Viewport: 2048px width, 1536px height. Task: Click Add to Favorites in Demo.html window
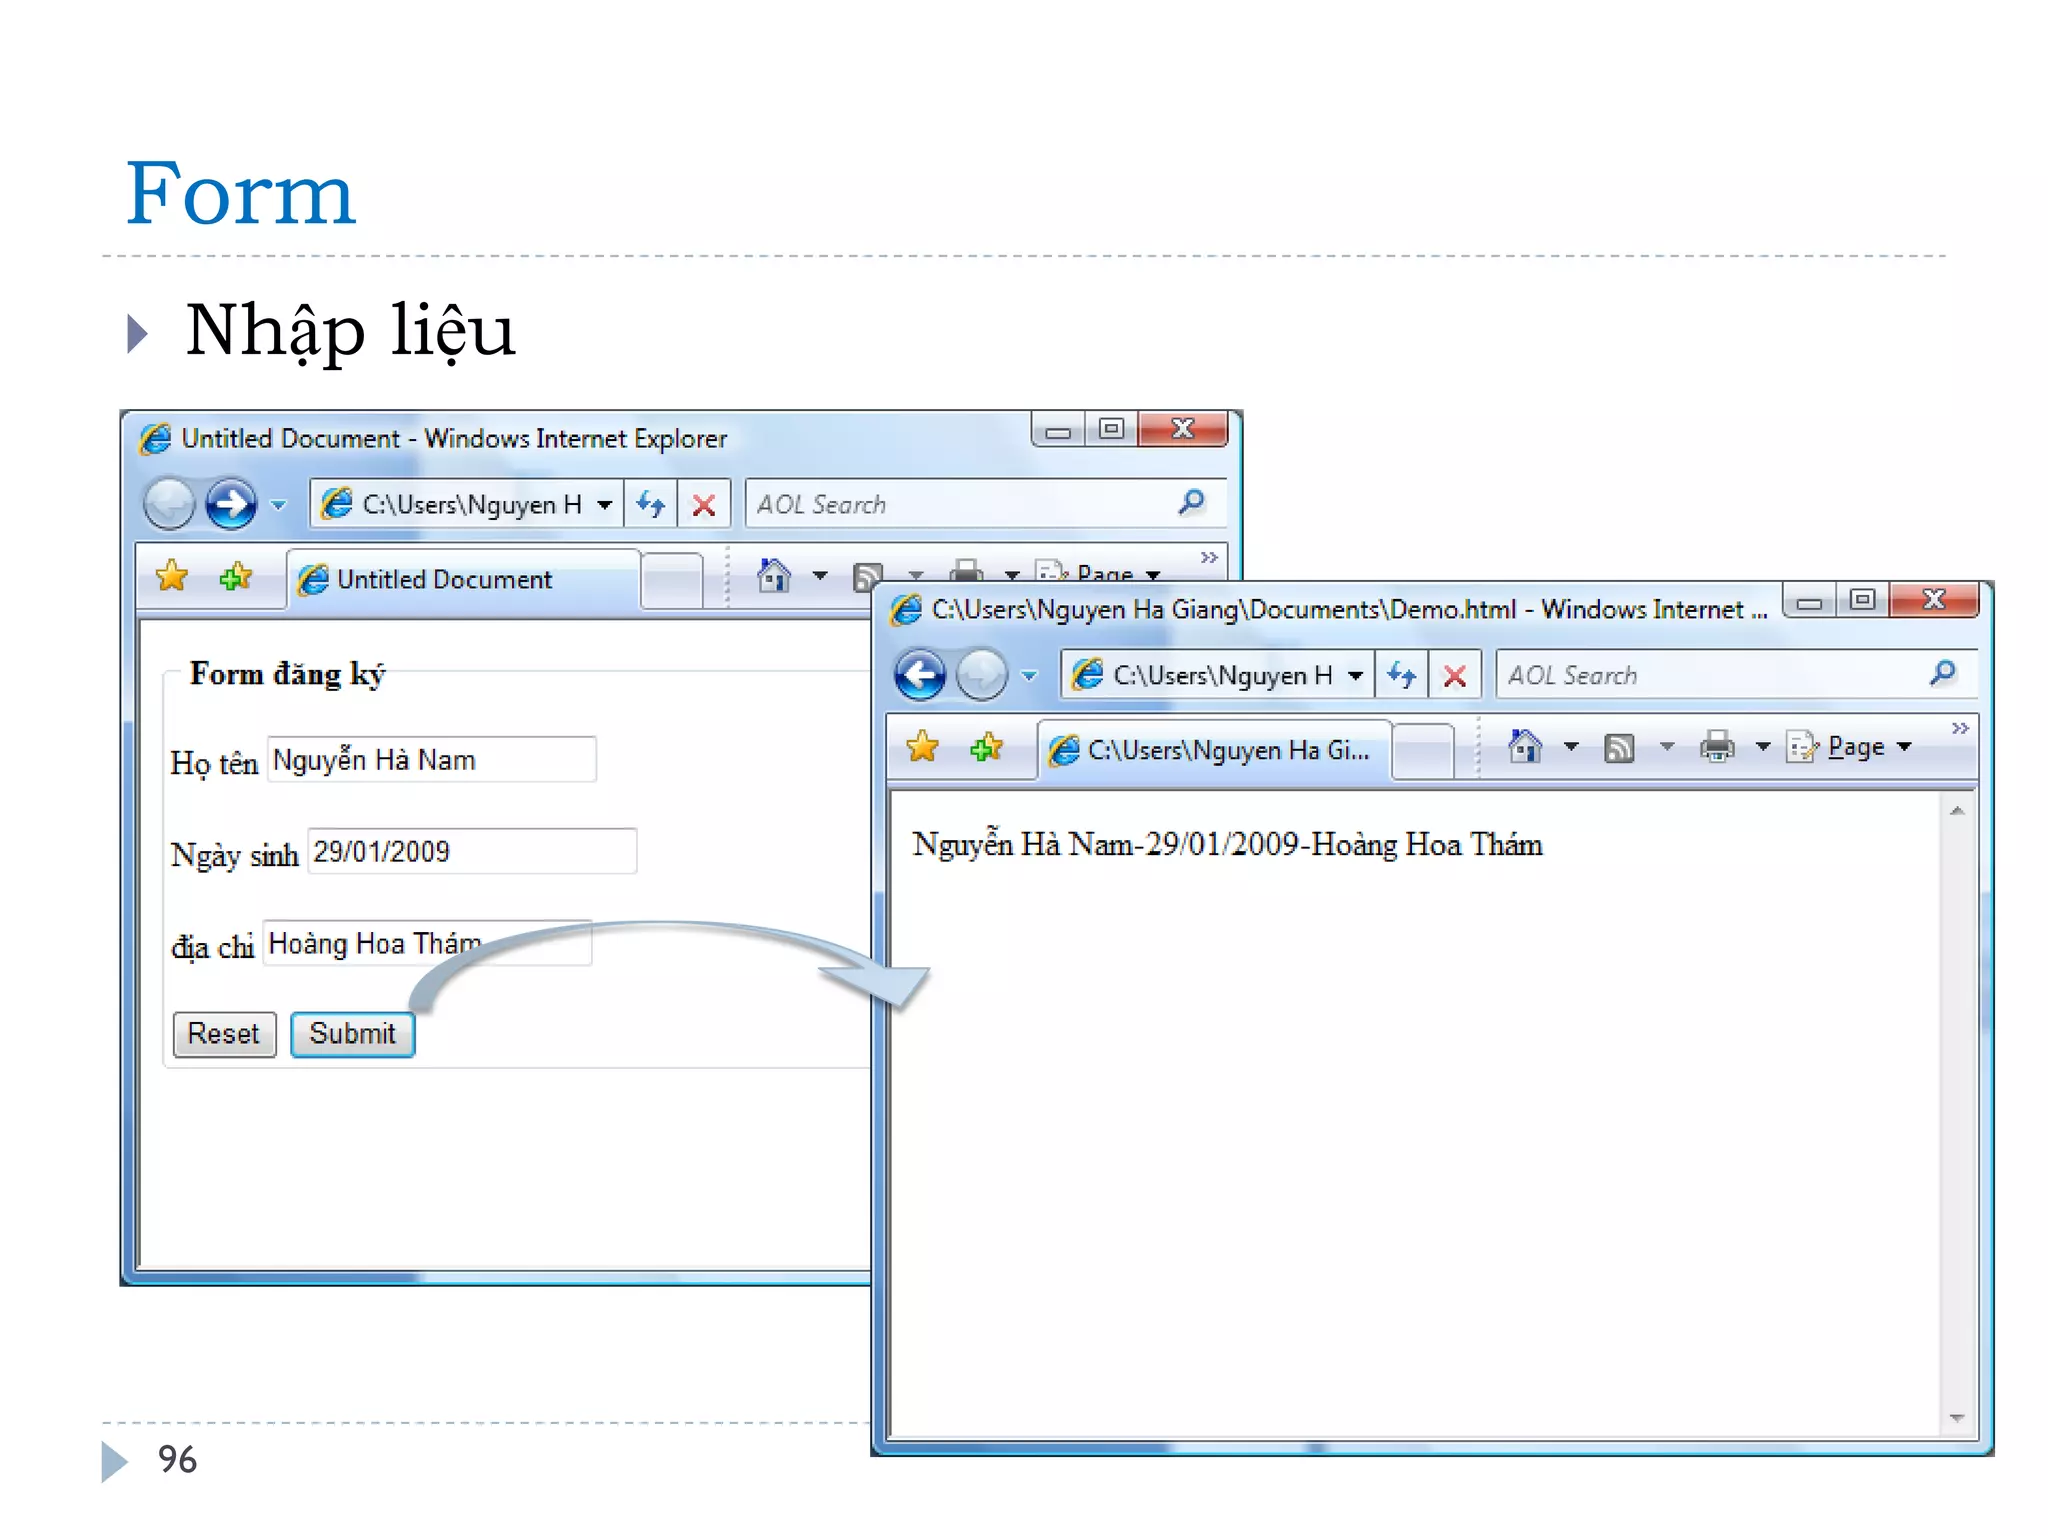coord(987,747)
